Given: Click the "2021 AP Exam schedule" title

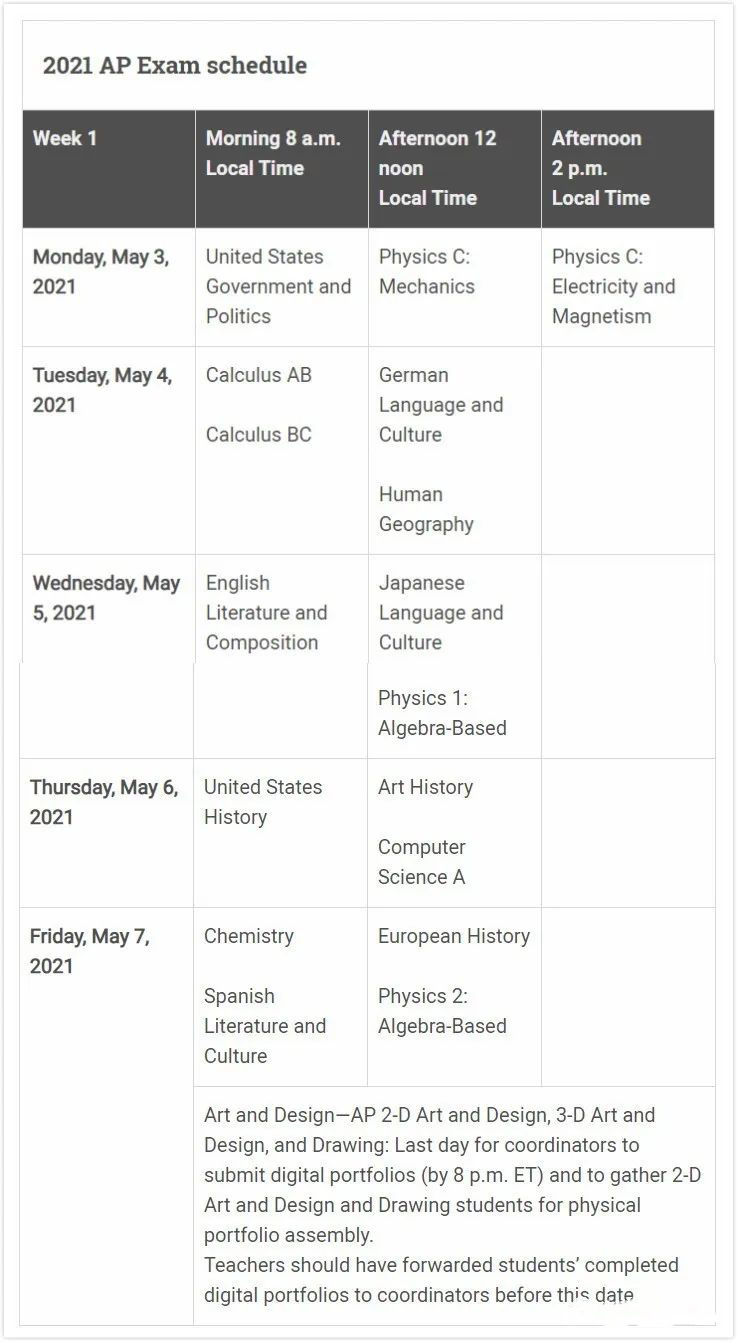Looking at the screenshot, I should pyautogui.click(x=174, y=66).
